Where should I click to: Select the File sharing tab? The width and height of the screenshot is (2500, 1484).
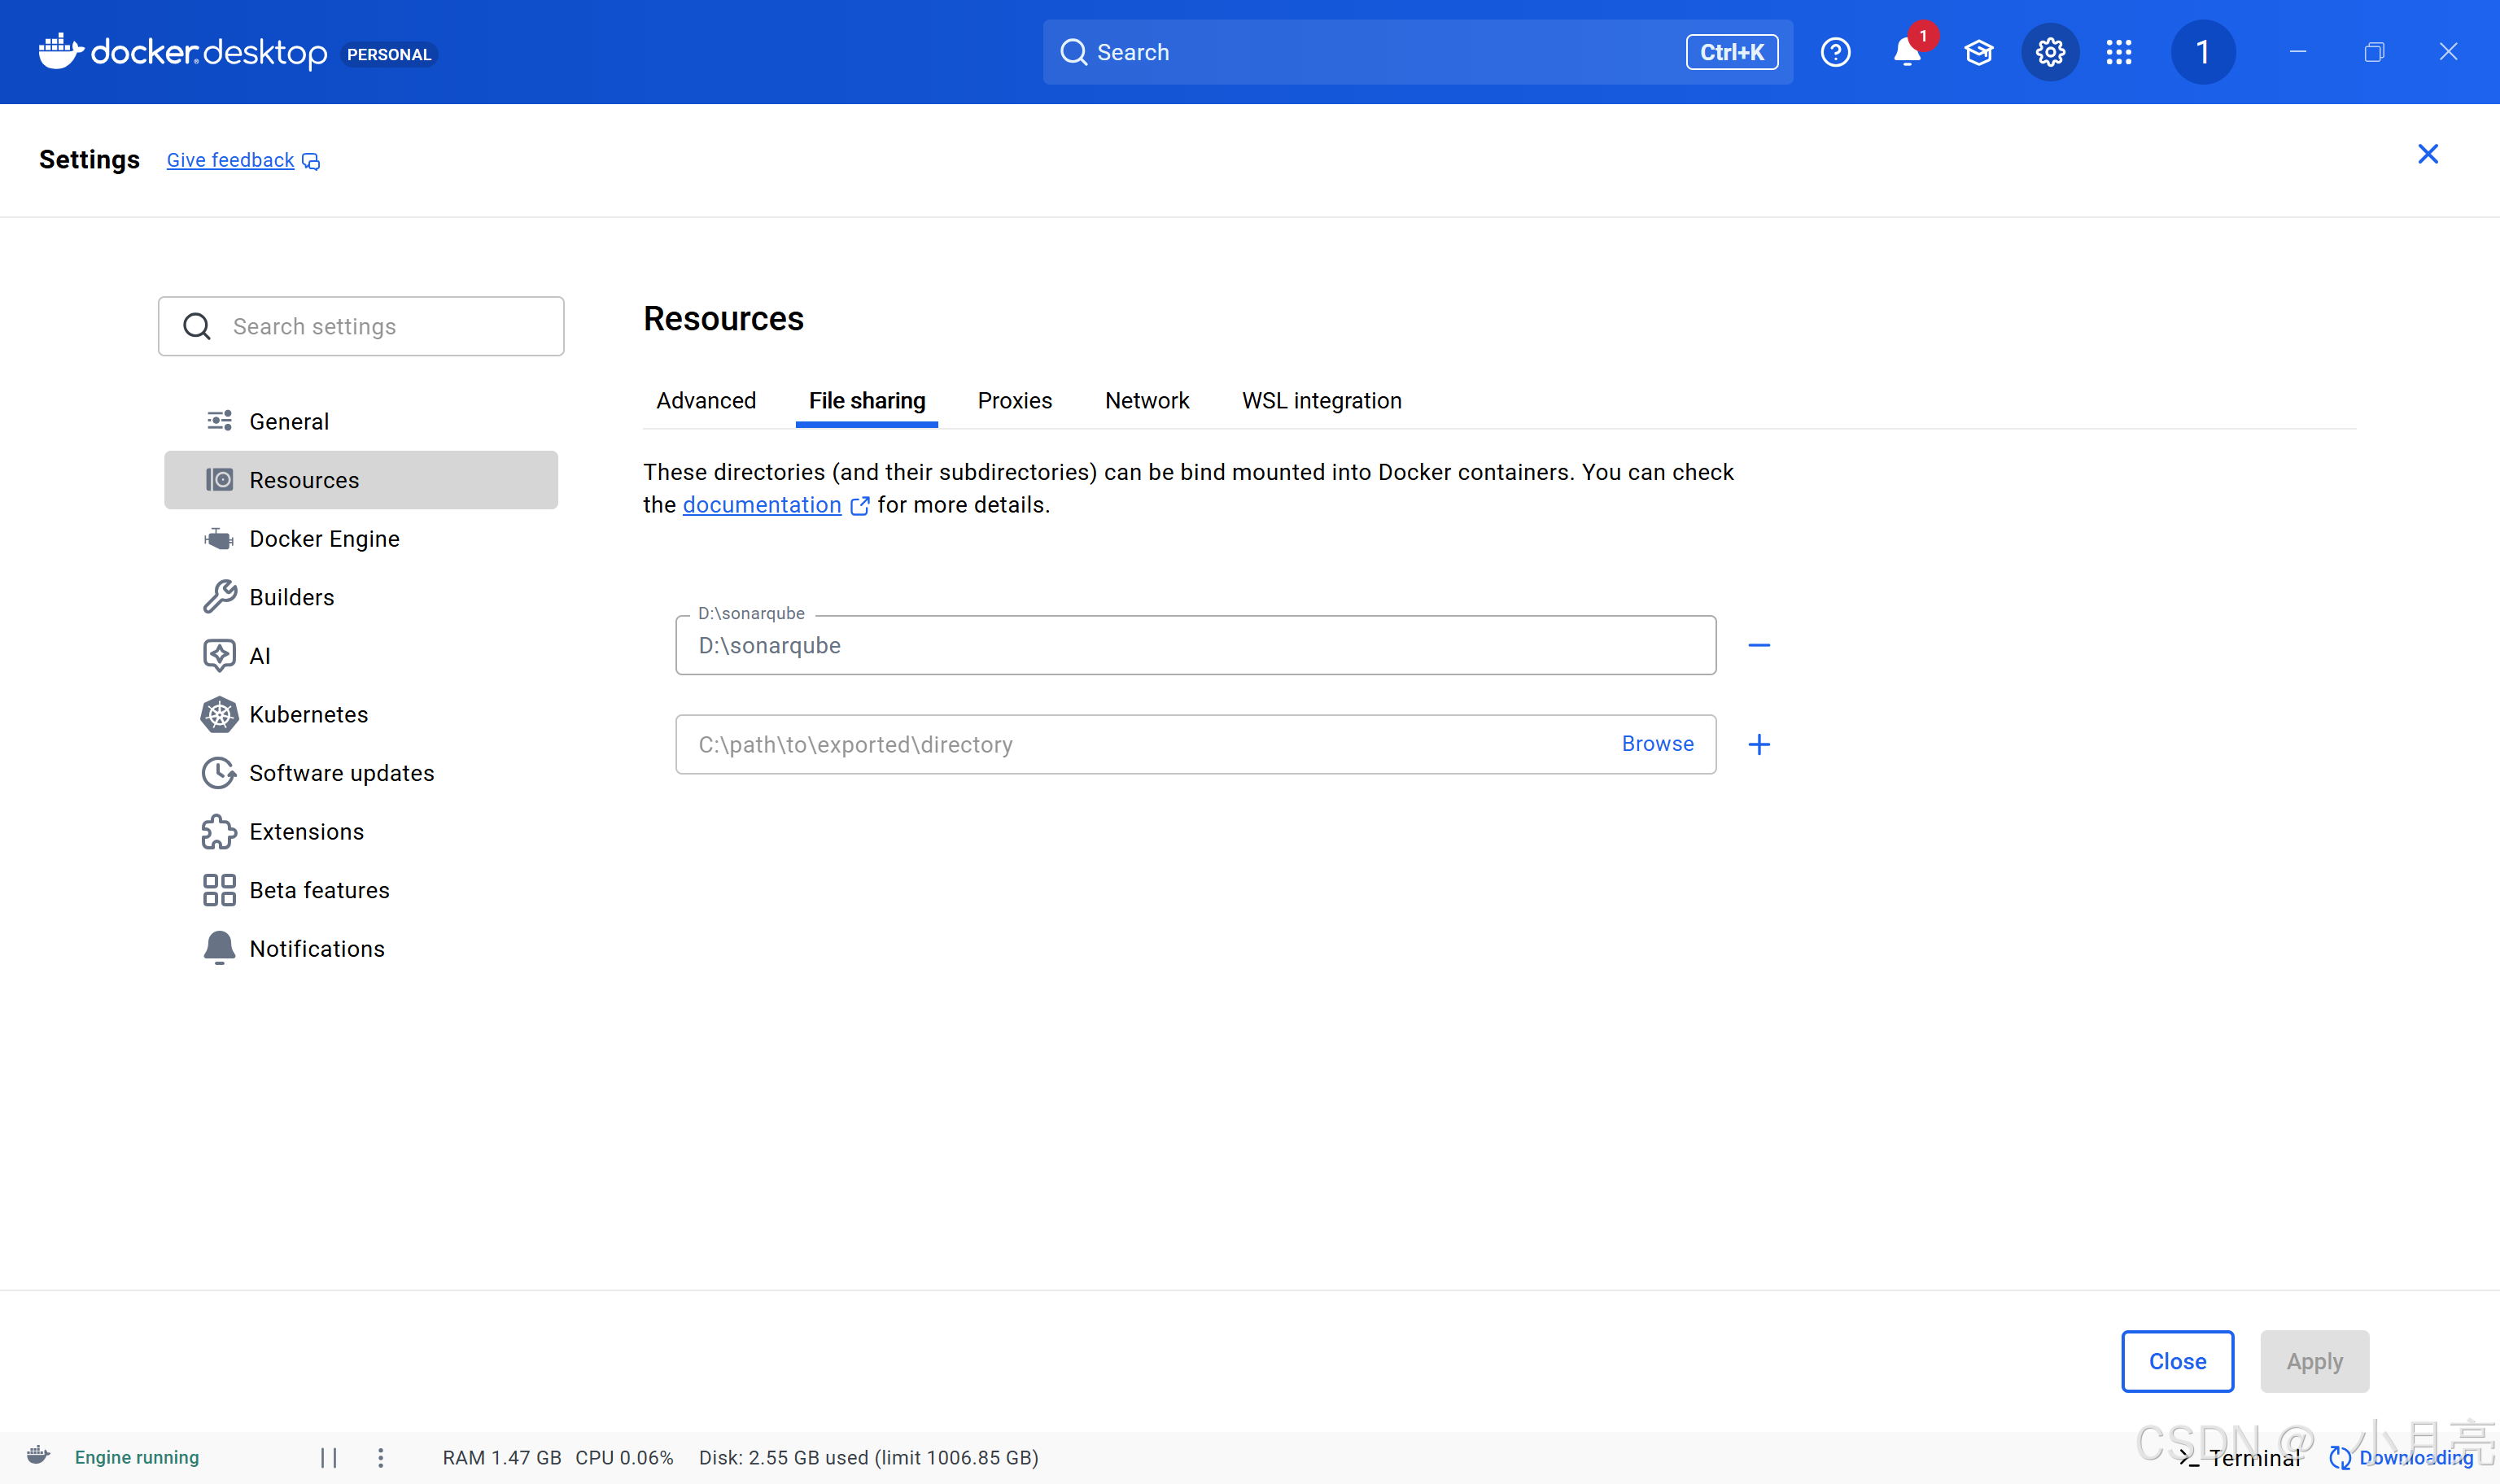pos(867,401)
